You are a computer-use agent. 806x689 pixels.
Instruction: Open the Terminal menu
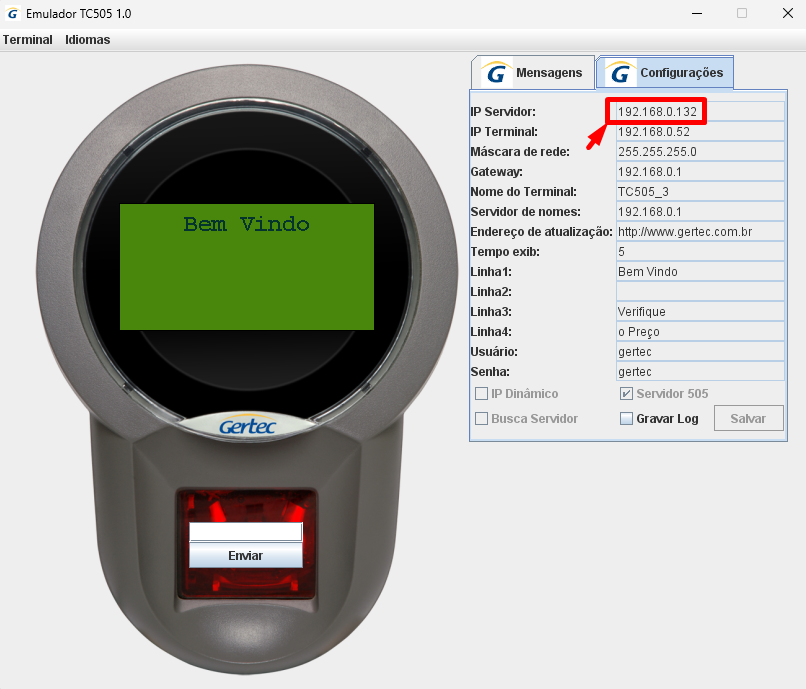coord(28,40)
